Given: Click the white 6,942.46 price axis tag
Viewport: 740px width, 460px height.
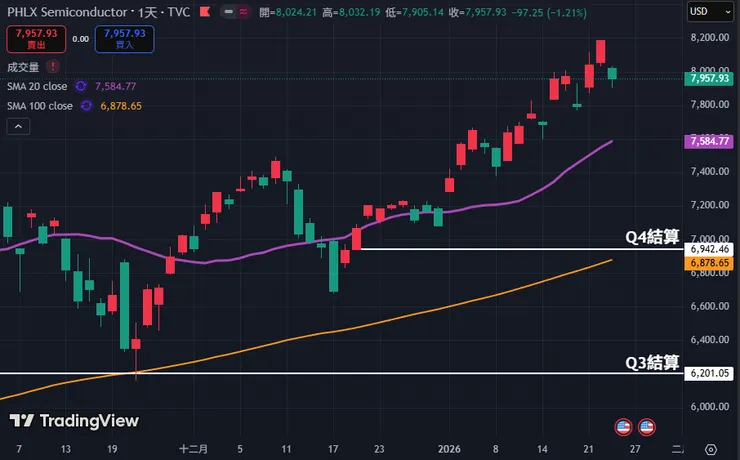Looking at the screenshot, I should pos(709,249).
